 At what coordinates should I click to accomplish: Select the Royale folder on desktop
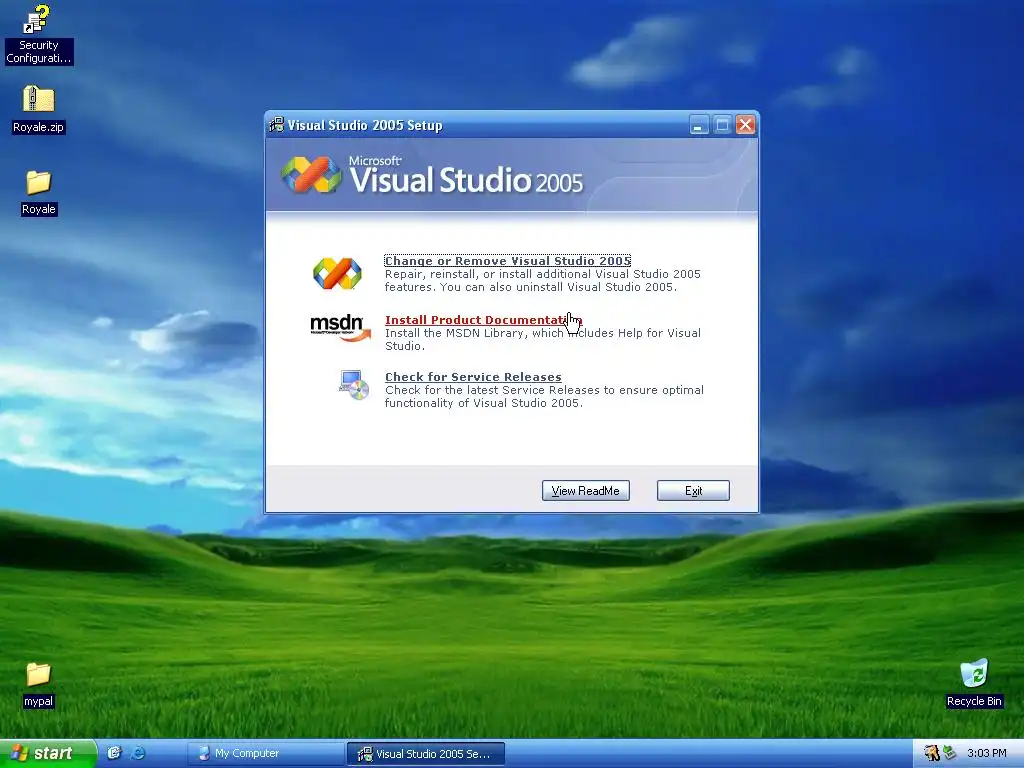pyautogui.click(x=39, y=192)
